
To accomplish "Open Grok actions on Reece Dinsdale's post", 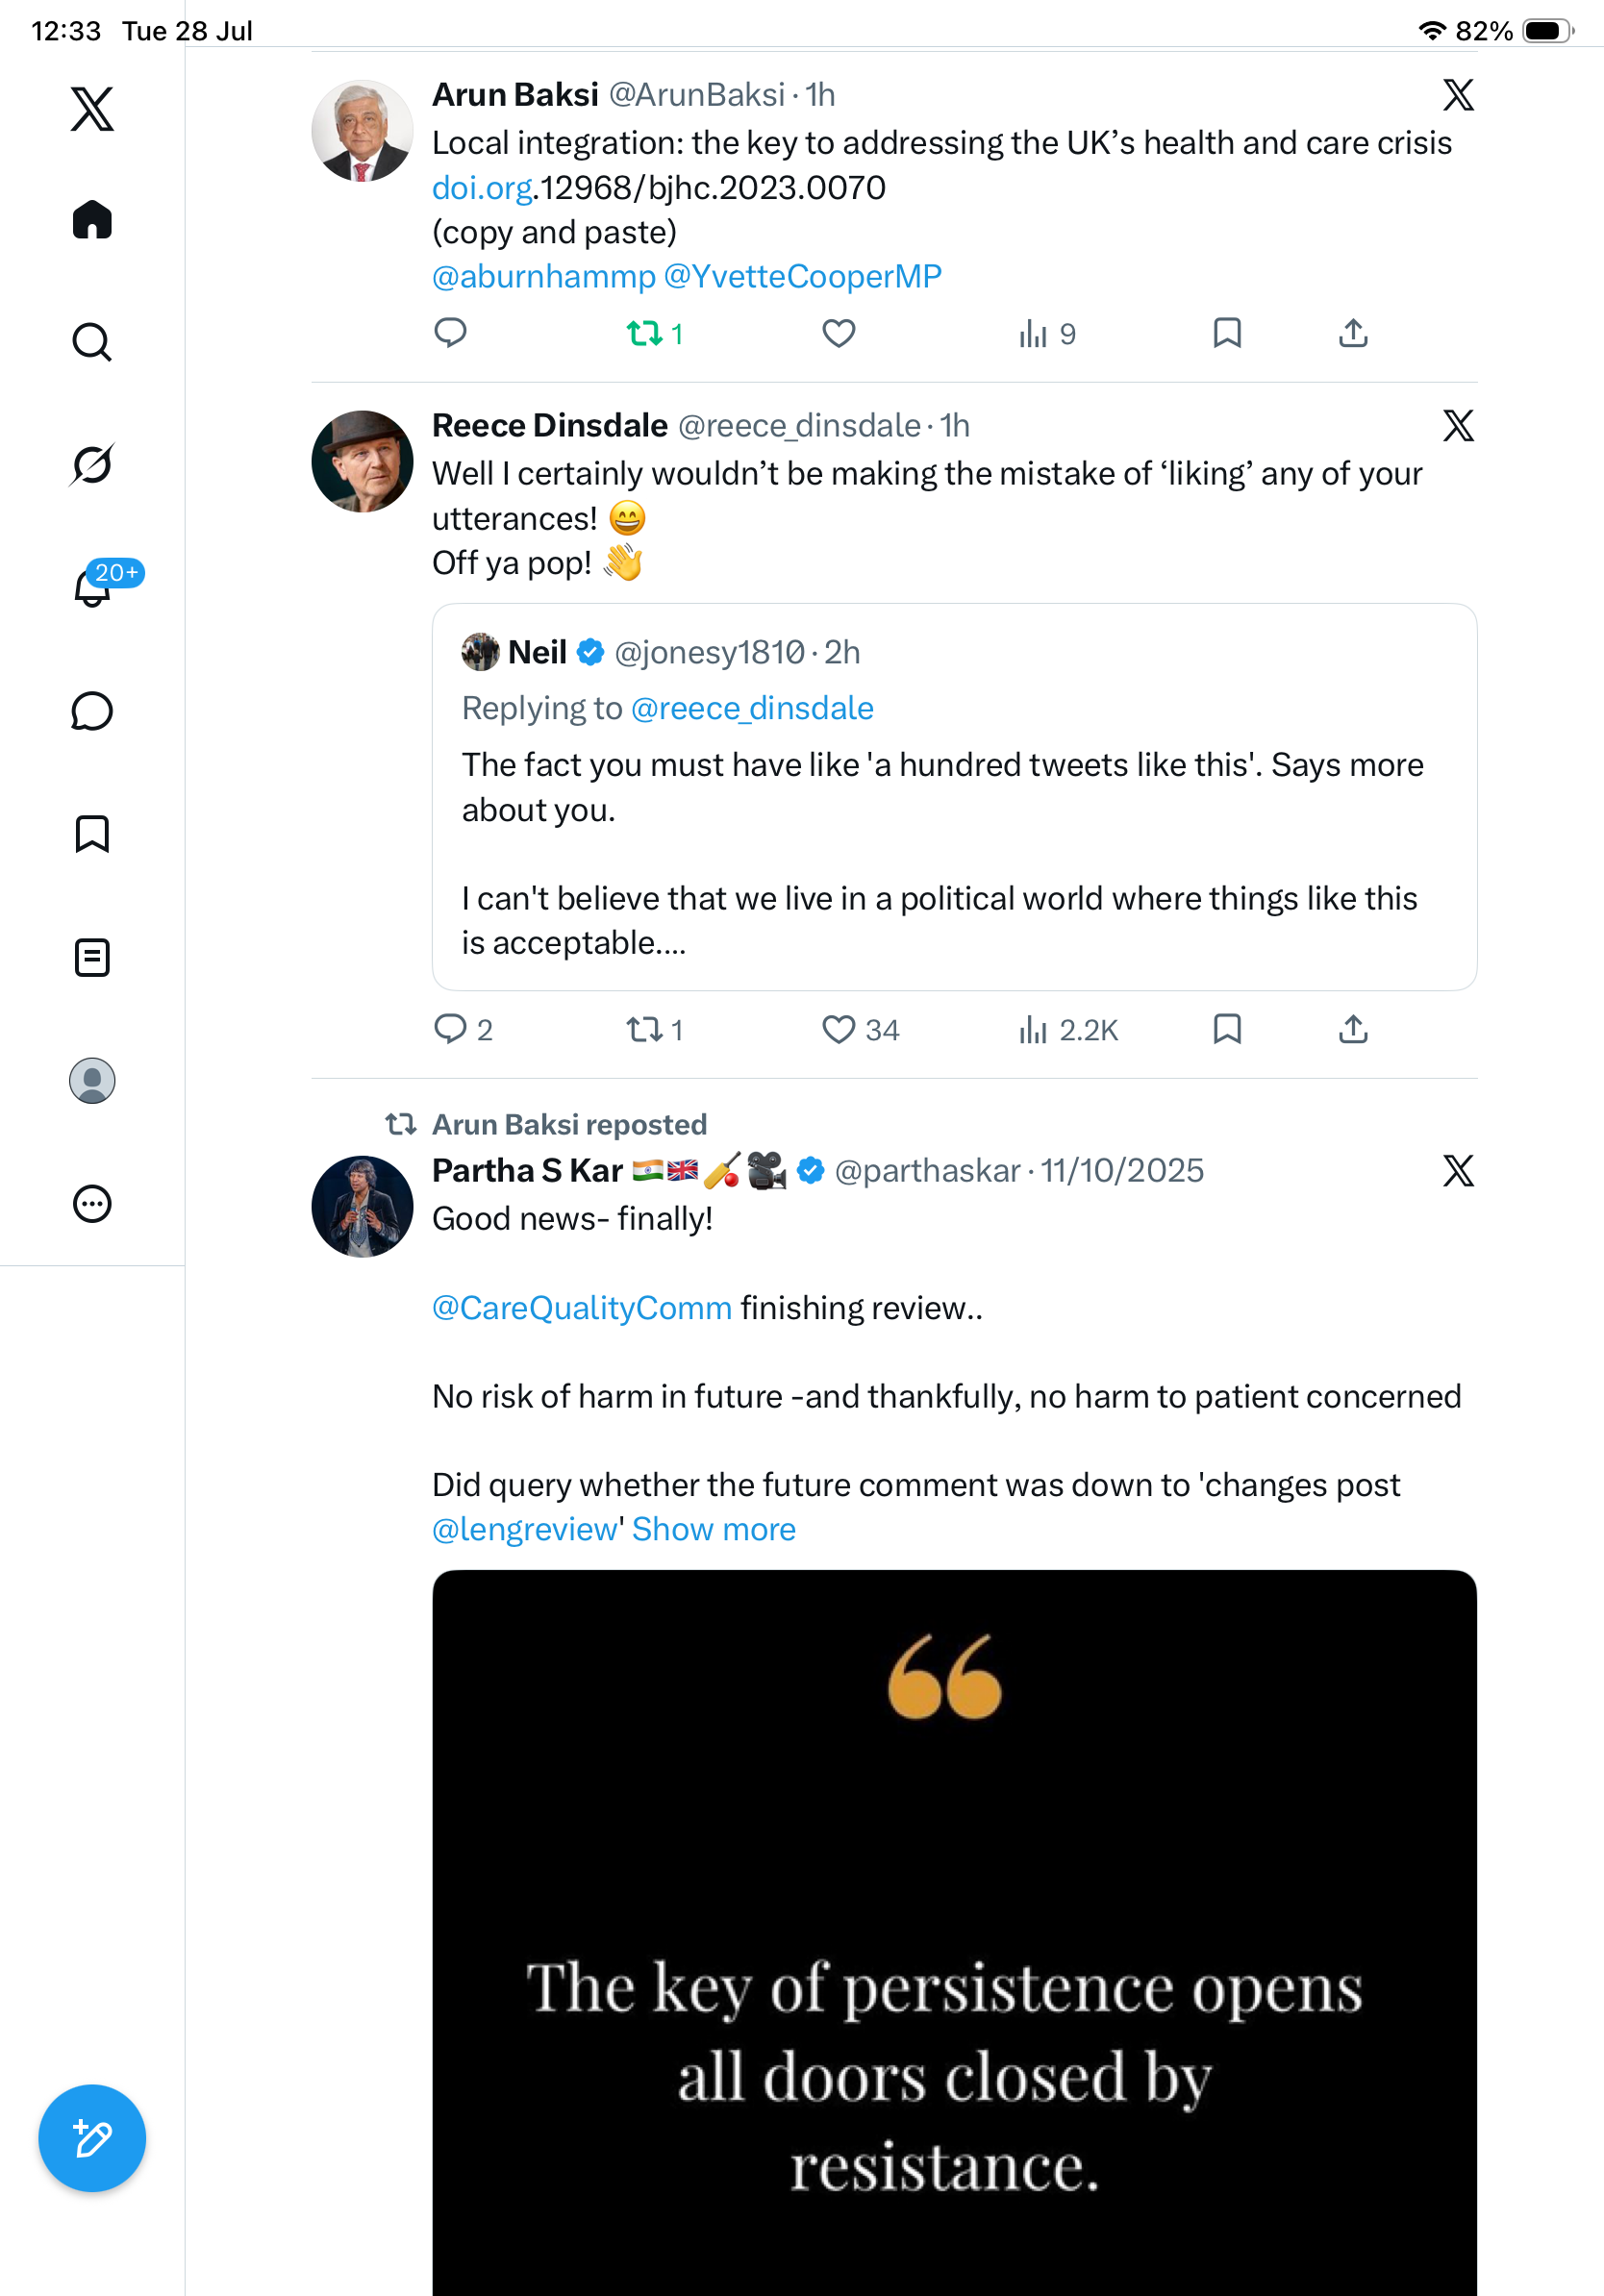I will pyautogui.click(x=1458, y=426).
